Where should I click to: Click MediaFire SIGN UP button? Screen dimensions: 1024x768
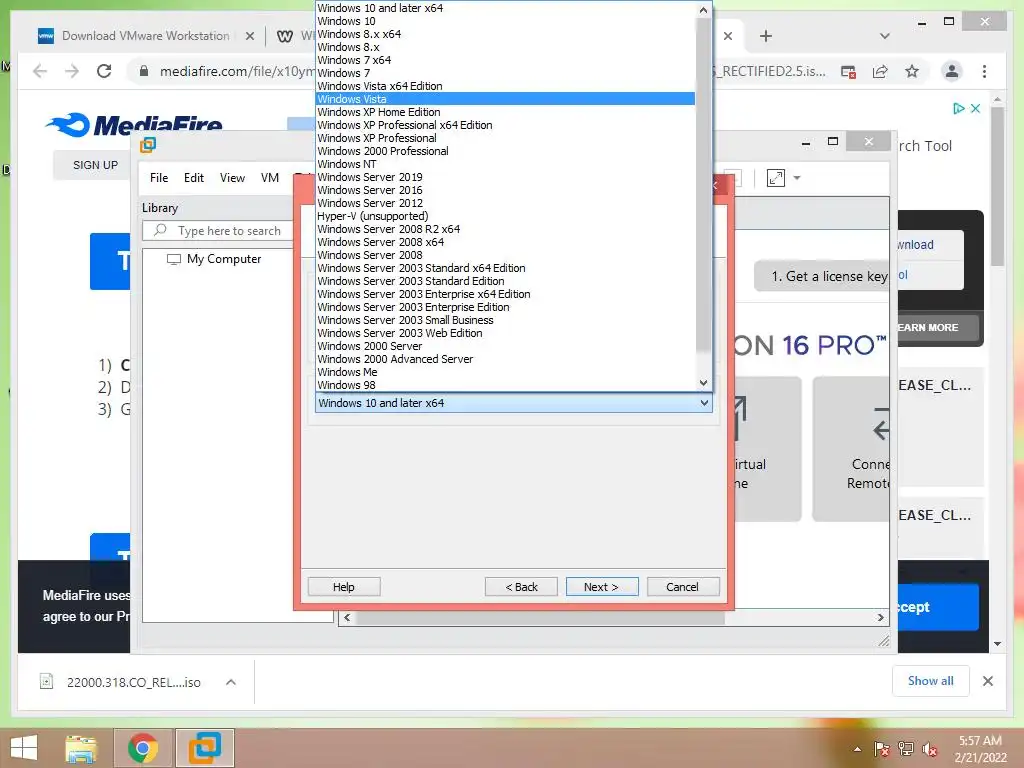pos(95,165)
